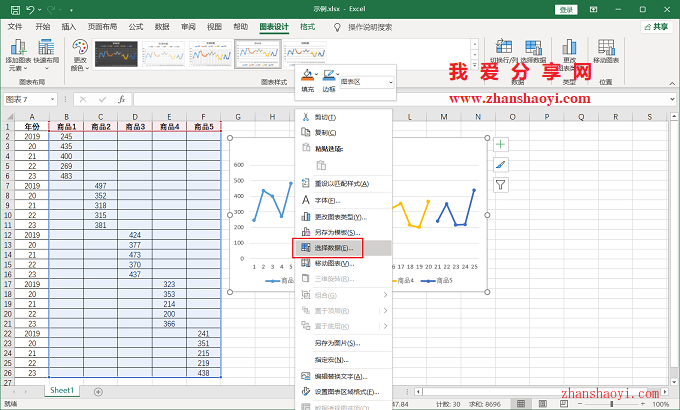
Task: Choose 选择数据(E)... from context menu
Action: click(x=343, y=248)
